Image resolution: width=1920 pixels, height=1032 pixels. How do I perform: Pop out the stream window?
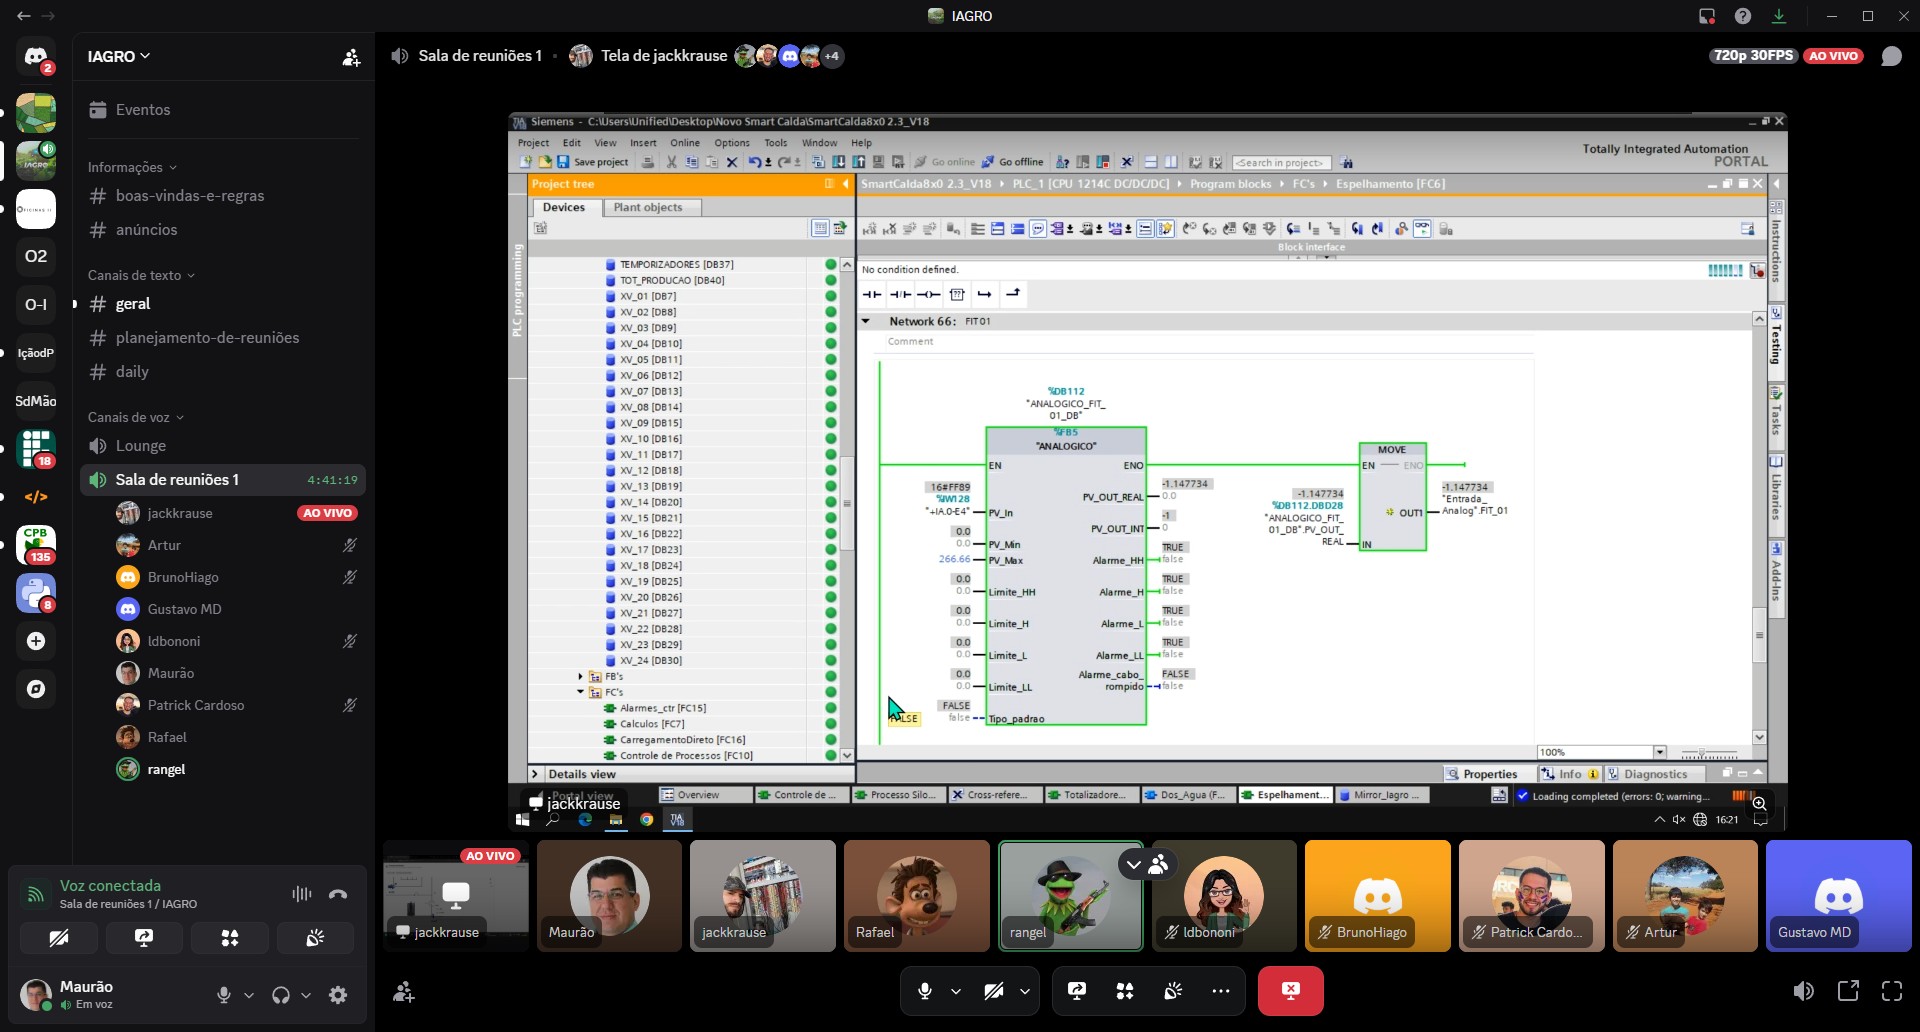click(1848, 991)
